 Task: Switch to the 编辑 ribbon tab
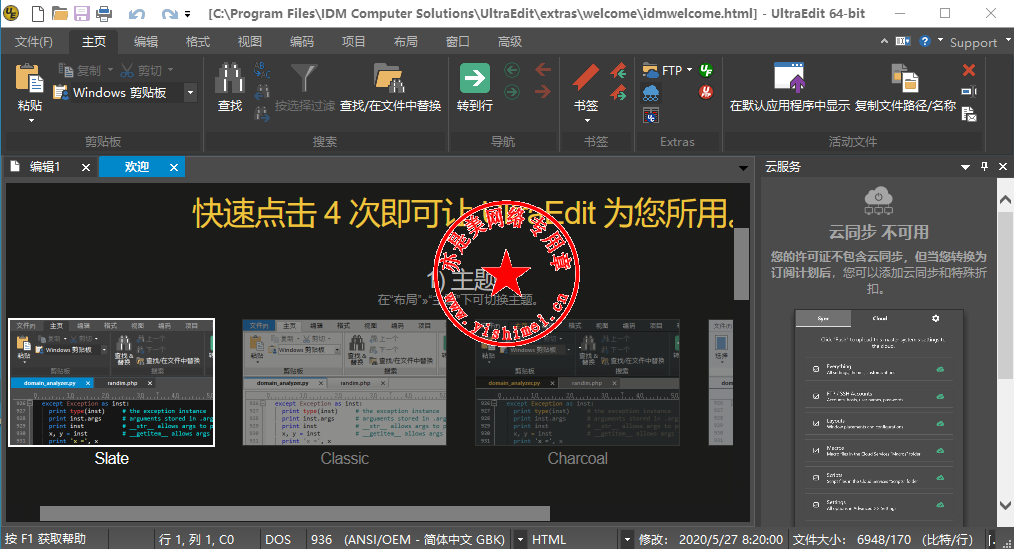pyautogui.click(x=146, y=42)
